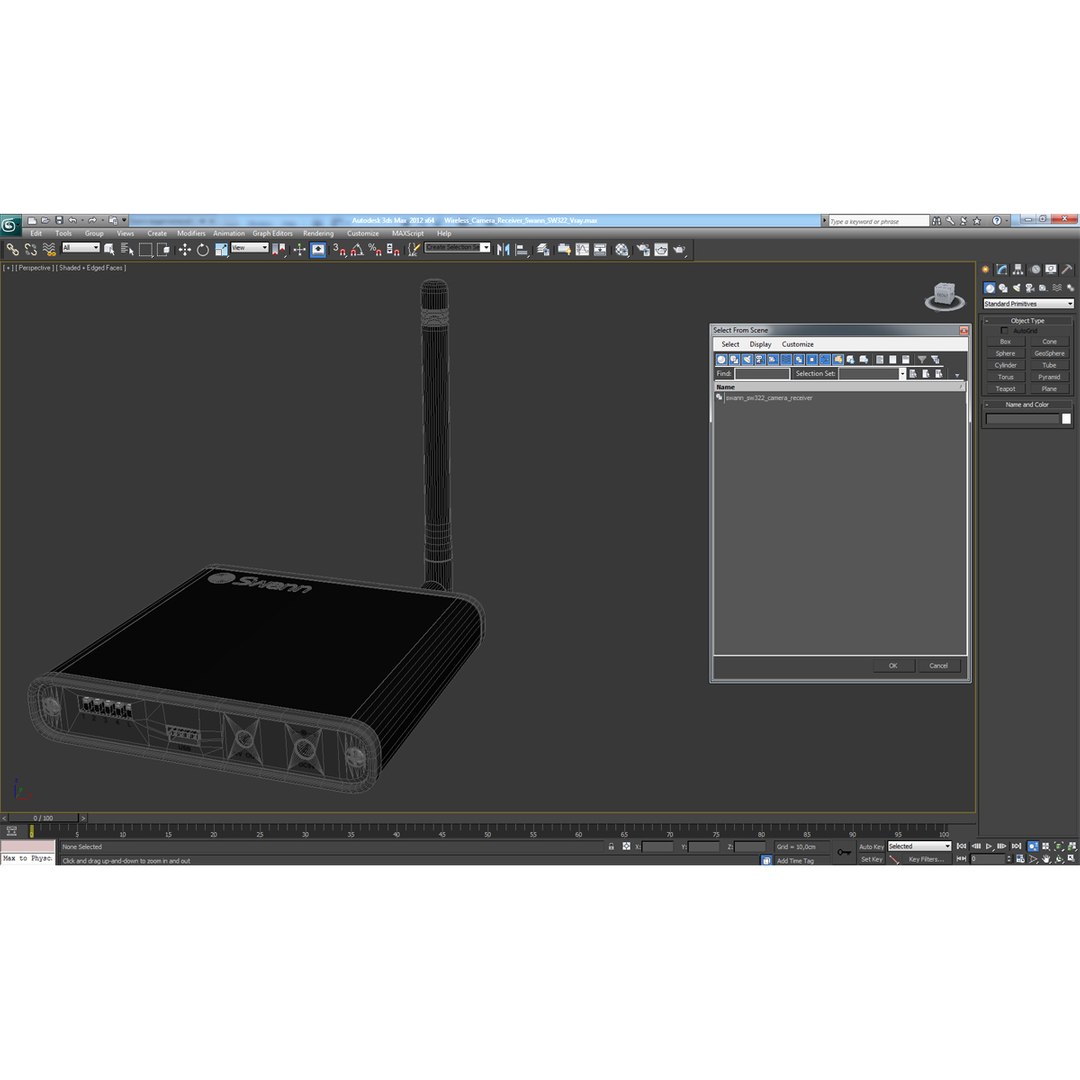Click OK in Select From Scene
Viewport: 1080px width, 1080px height.
click(x=893, y=666)
